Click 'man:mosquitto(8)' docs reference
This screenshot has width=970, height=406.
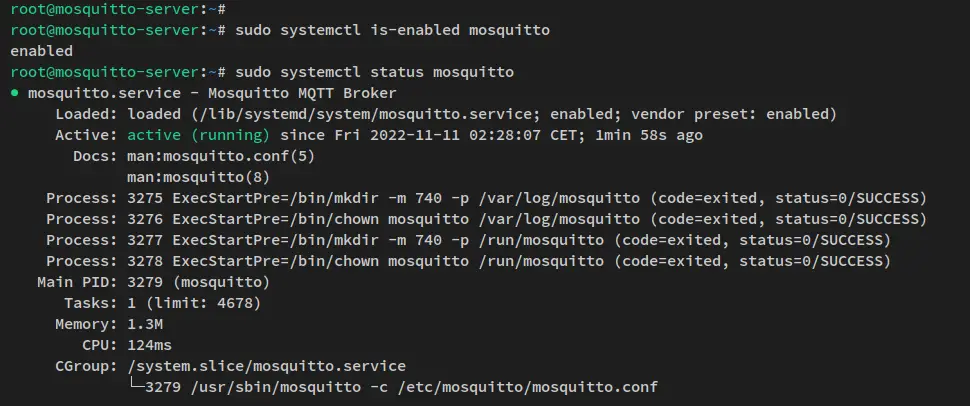click(x=199, y=178)
